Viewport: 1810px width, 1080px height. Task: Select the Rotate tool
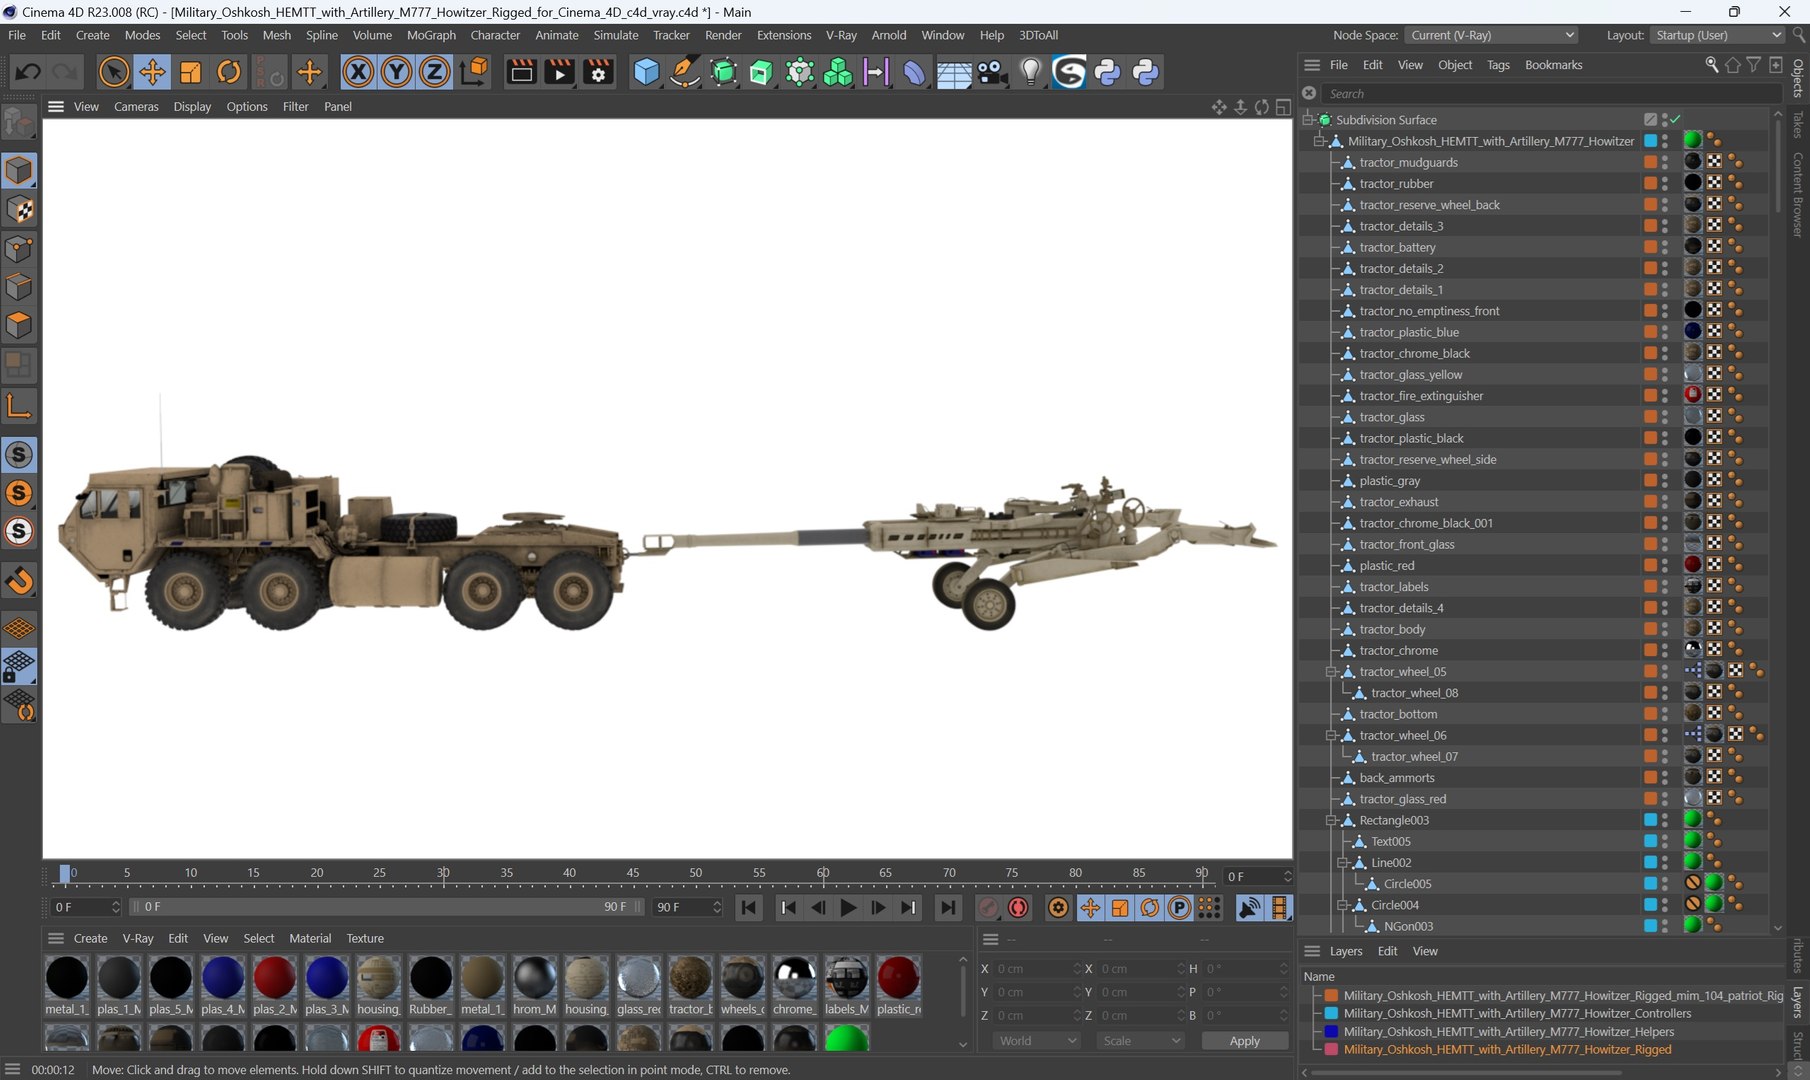tap(229, 72)
